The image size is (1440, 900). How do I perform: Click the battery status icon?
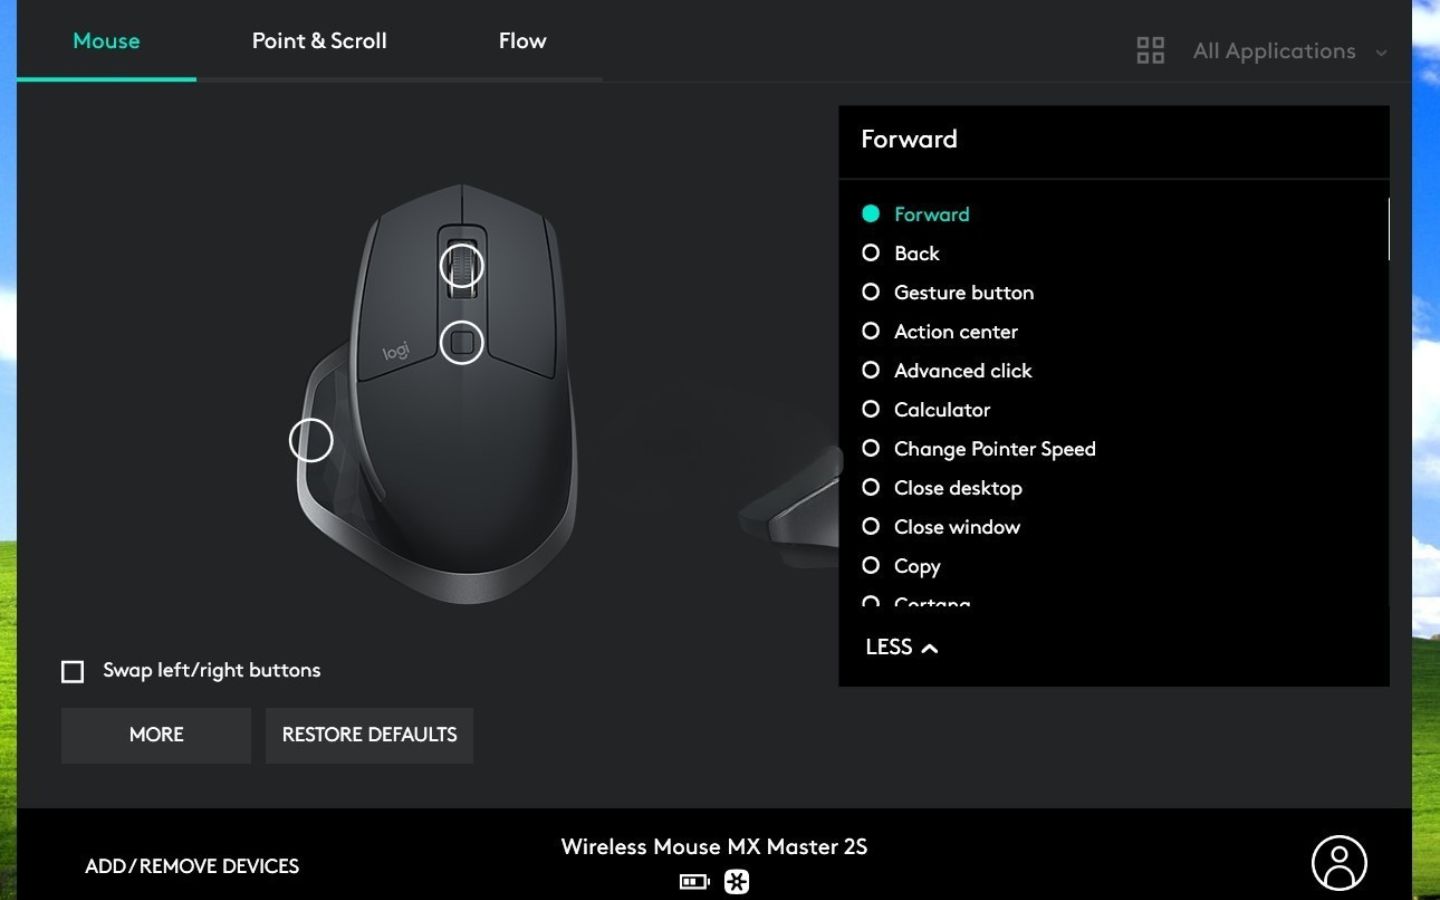pos(694,882)
